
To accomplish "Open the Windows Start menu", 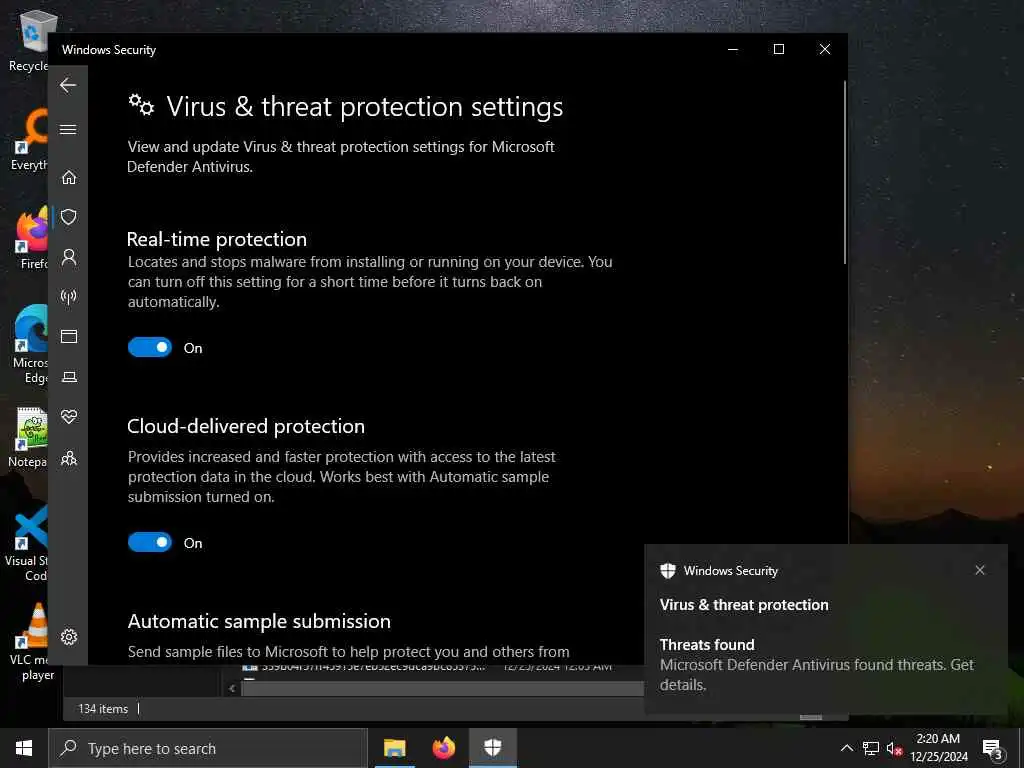I will tap(24, 748).
